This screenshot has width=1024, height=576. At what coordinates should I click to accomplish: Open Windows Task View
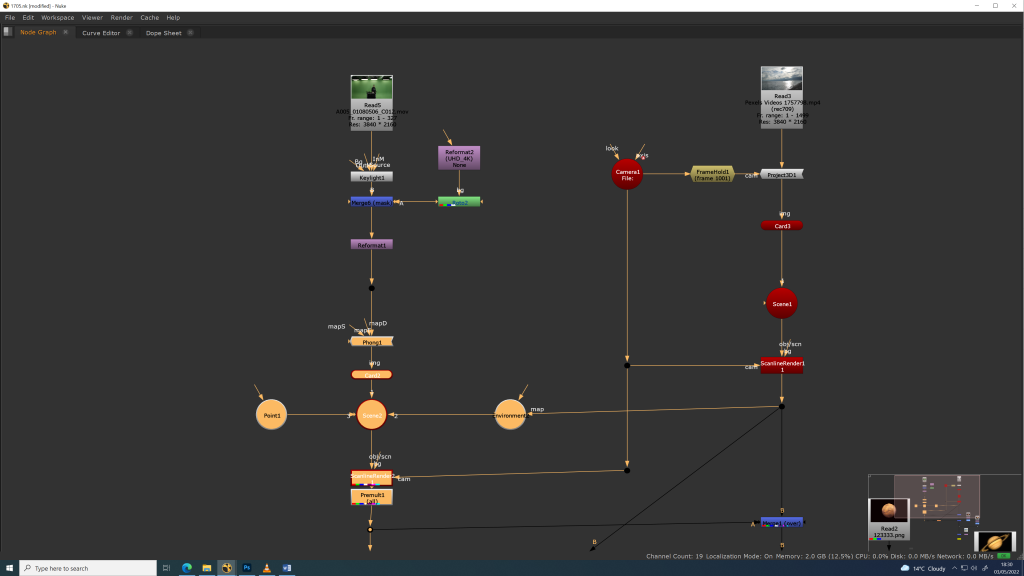[167, 568]
